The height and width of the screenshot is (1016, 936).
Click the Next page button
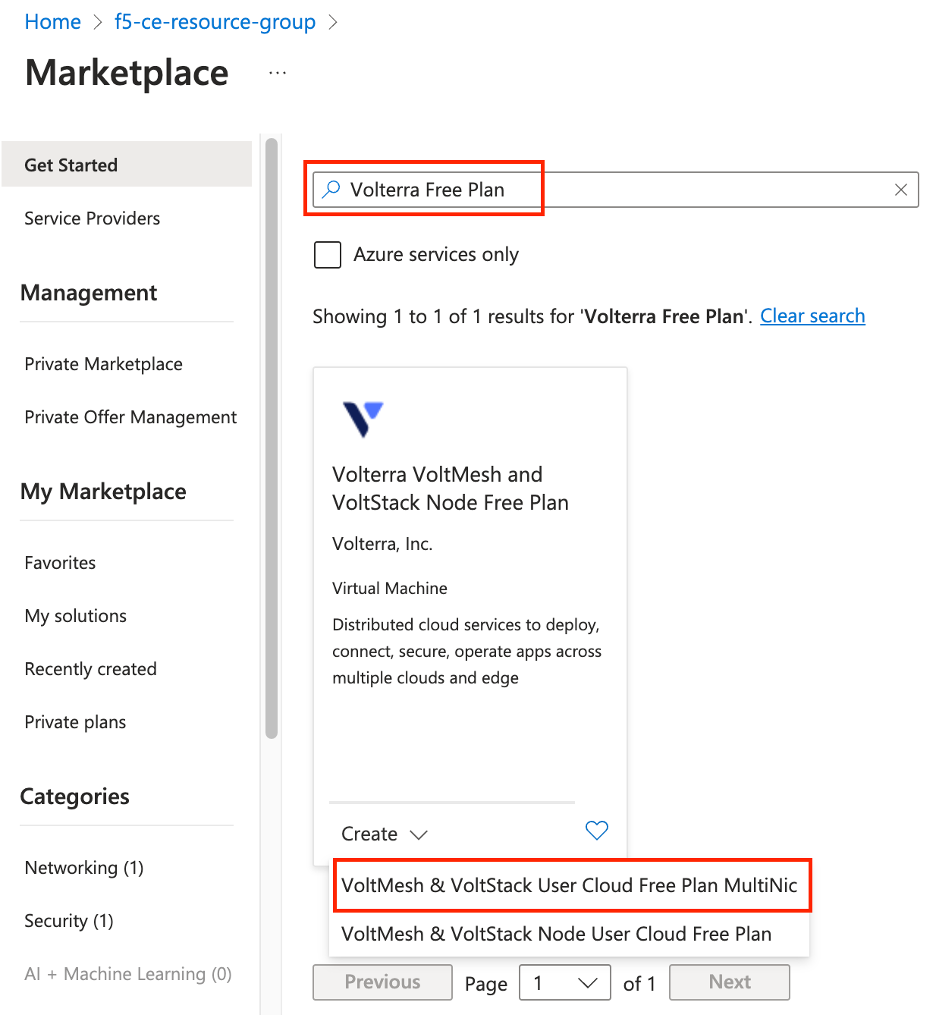coord(729,982)
